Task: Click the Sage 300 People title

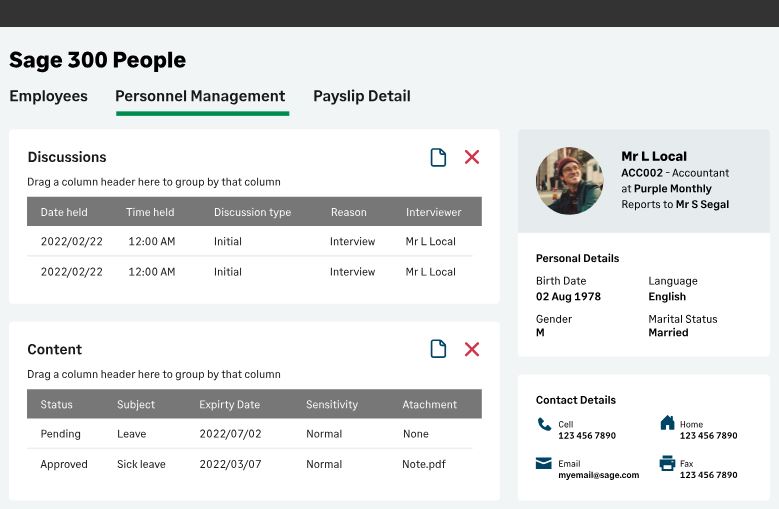Action: pos(97,60)
